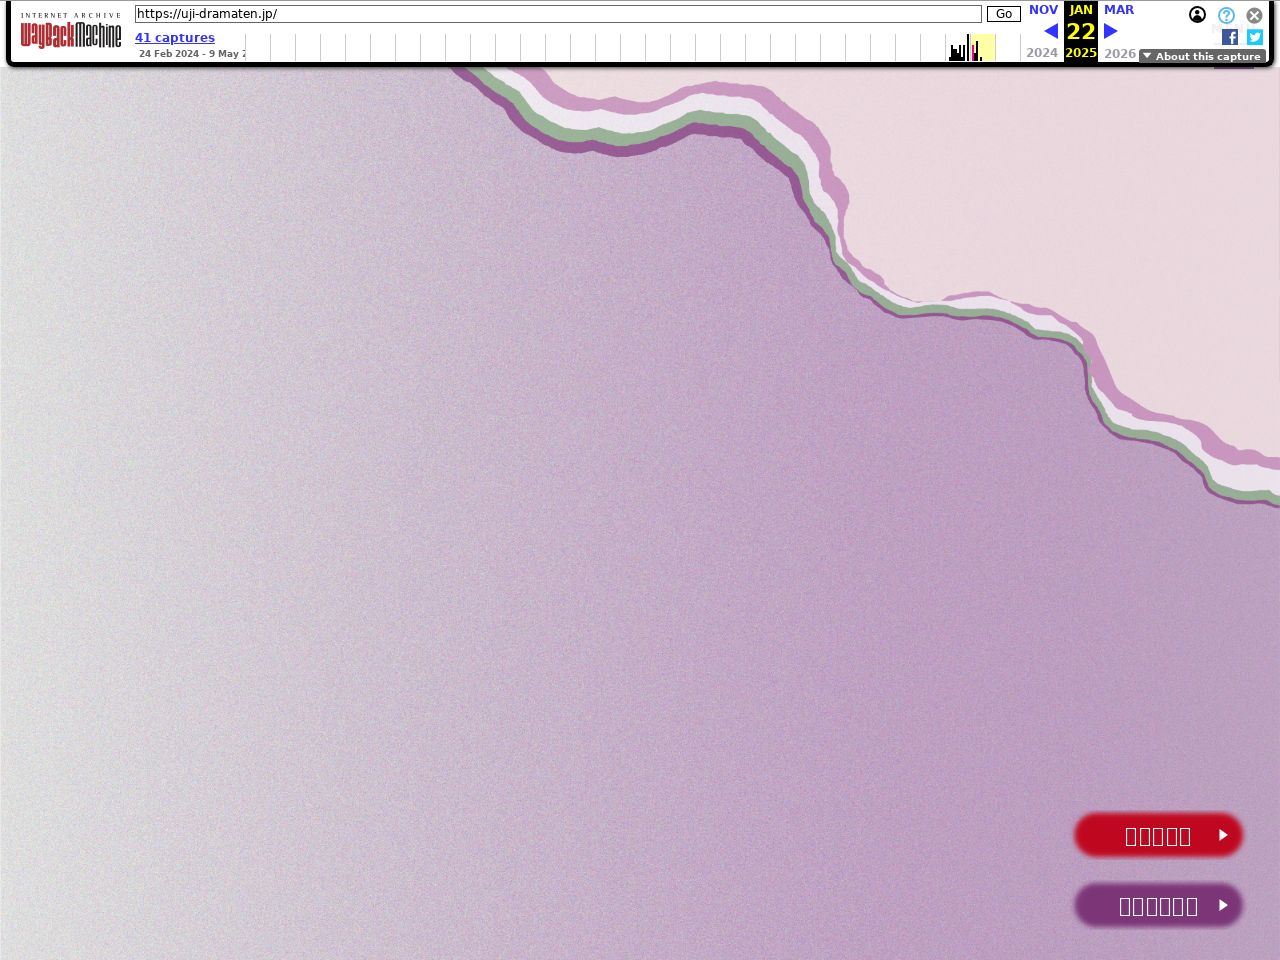Jump to next capture with right arrow
The width and height of the screenshot is (1280, 960).
pos(1110,31)
